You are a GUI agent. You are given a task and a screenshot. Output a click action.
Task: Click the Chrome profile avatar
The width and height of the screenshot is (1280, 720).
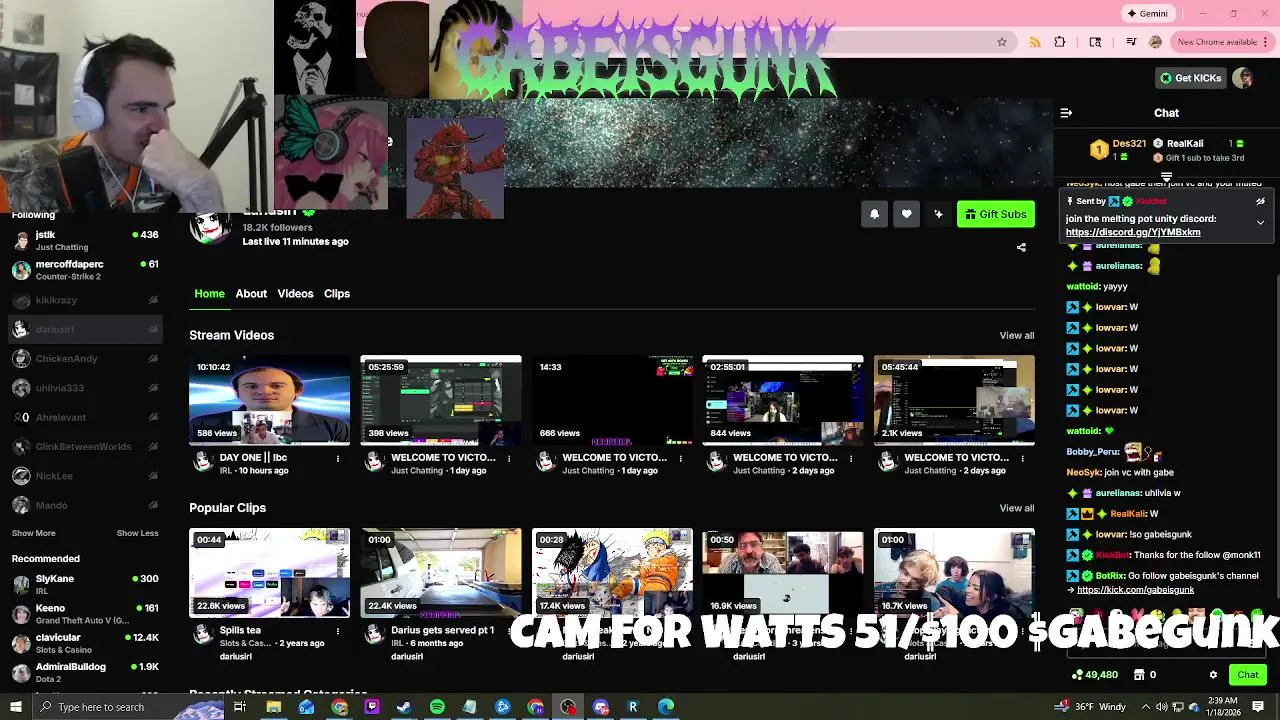tap(1156, 42)
